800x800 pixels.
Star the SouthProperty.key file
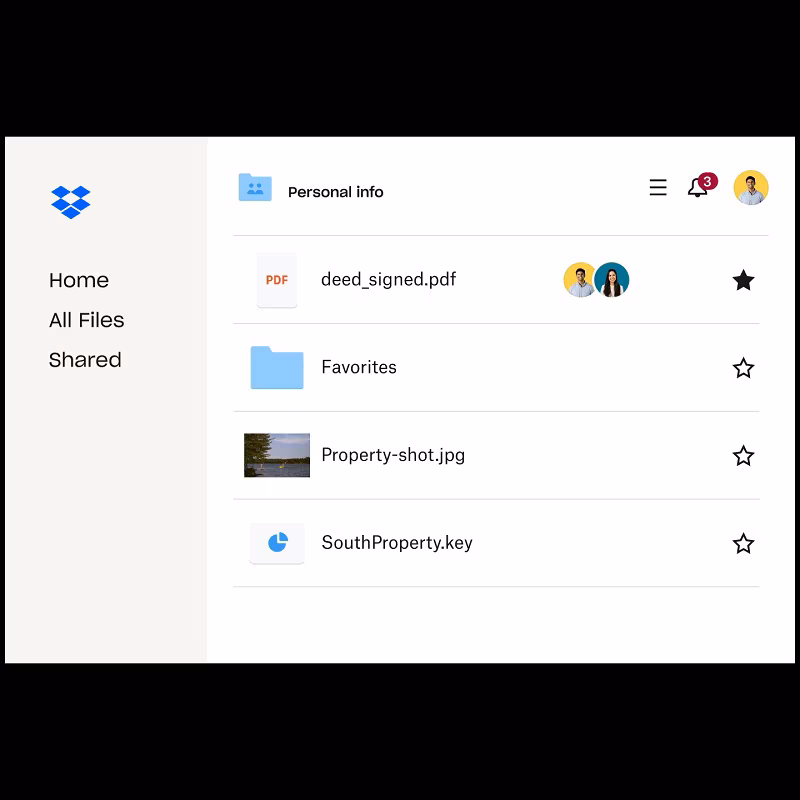pos(743,543)
